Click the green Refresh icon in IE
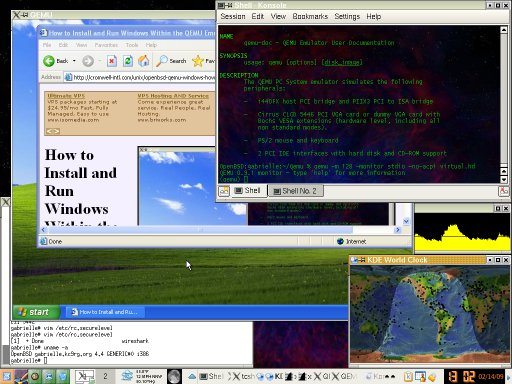Viewport: 512px width, 384px height. pos(128,61)
